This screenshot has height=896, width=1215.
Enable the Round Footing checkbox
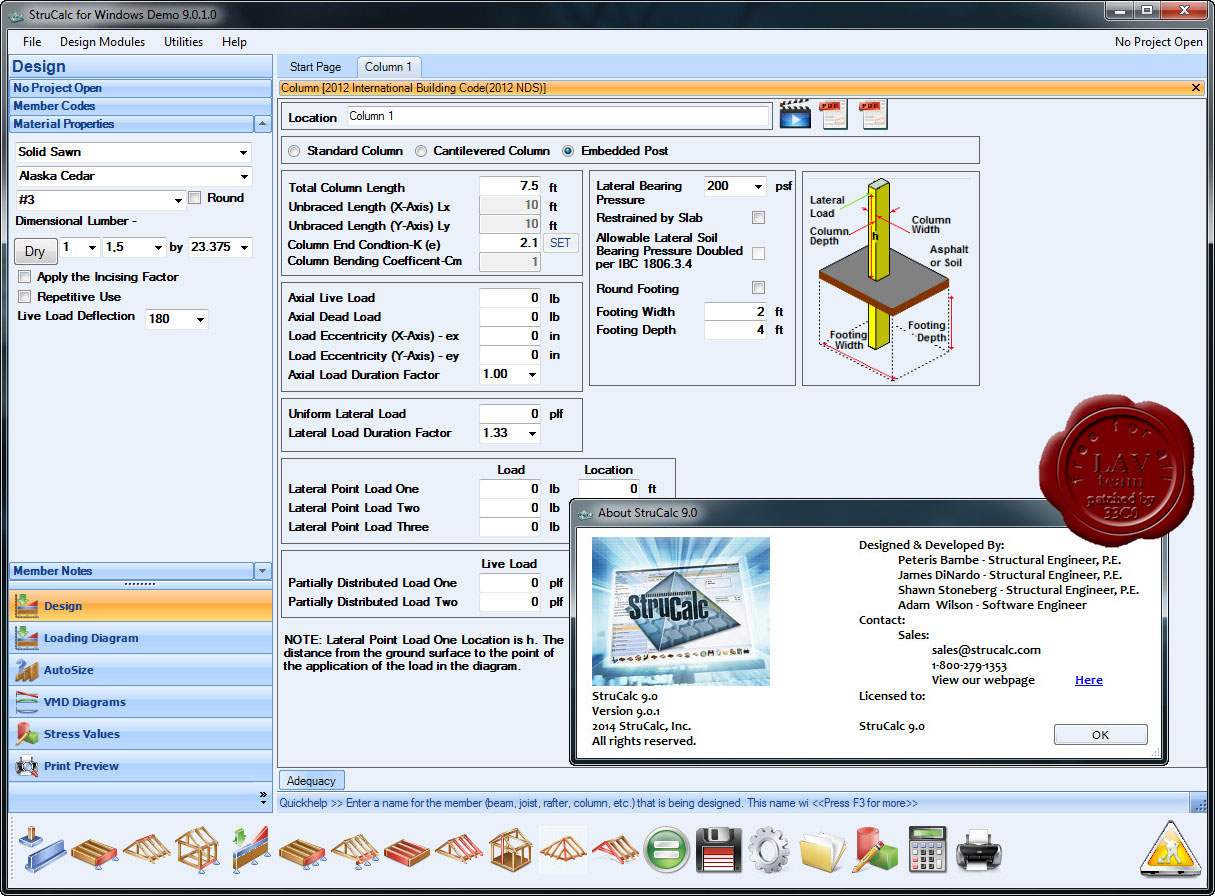click(x=759, y=289)
